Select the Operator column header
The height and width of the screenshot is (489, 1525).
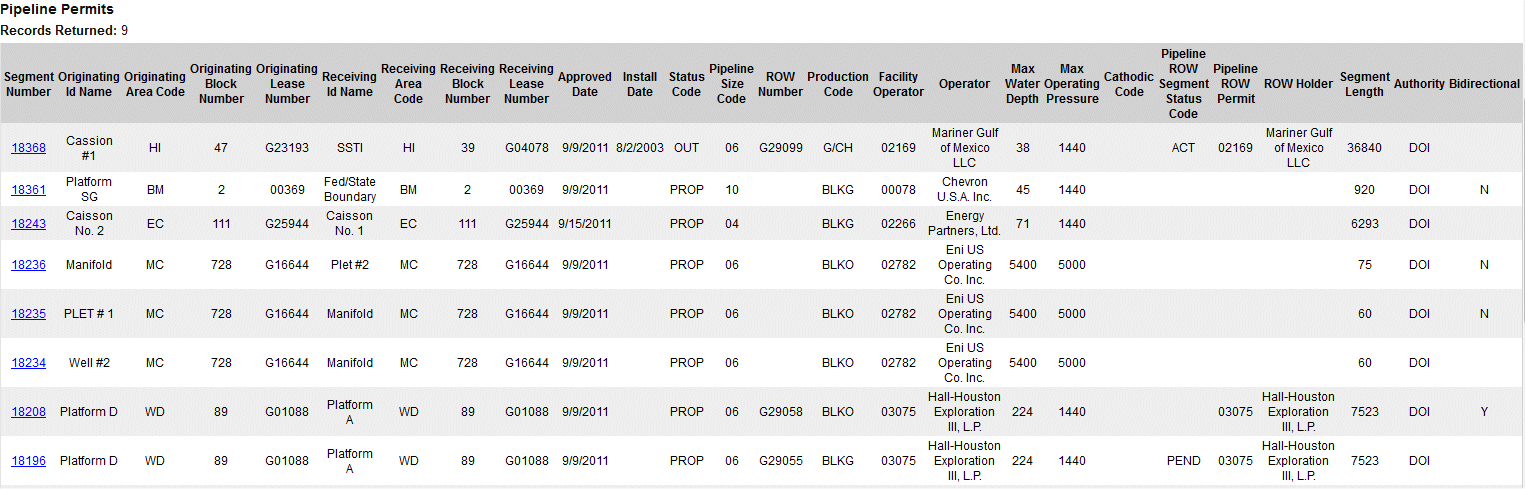click(964, 84)
